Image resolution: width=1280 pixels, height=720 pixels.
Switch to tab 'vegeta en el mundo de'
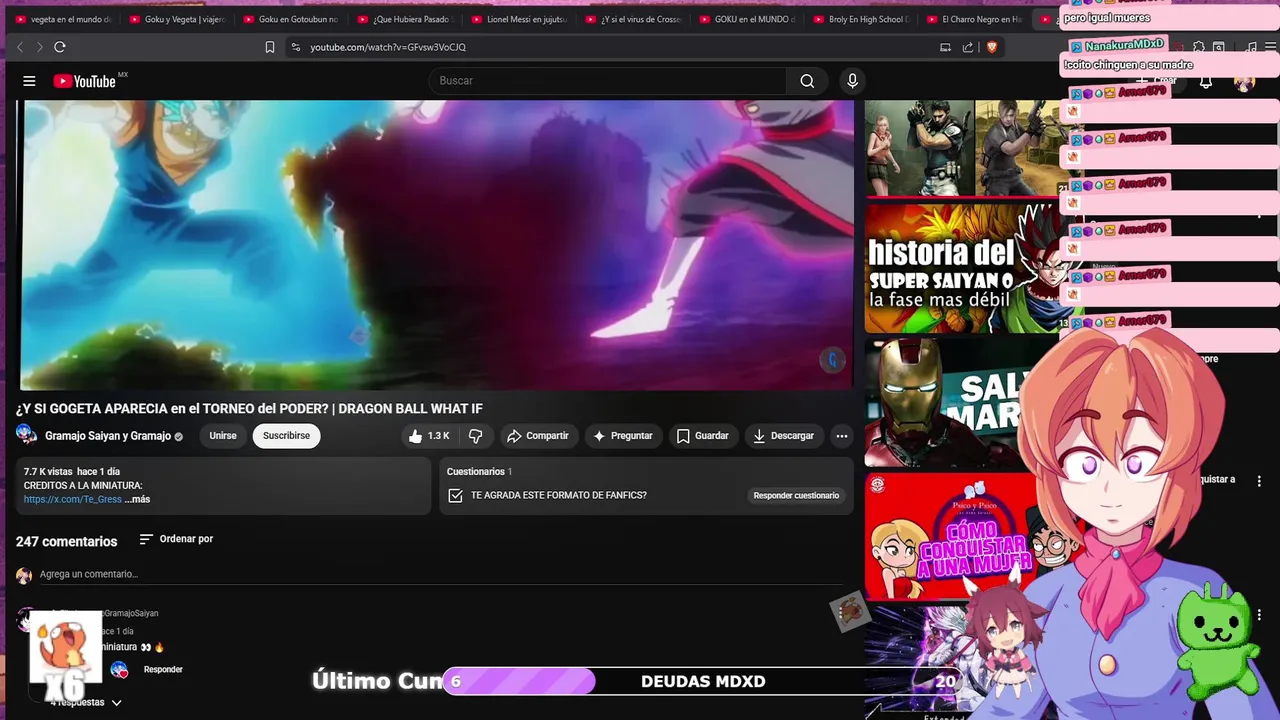pyautogui.click(x=62, y=19)
